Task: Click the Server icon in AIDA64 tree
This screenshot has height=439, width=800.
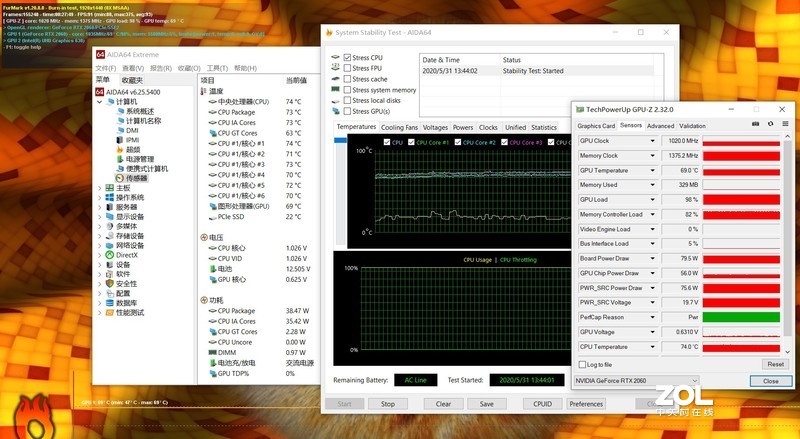Action: (110, 207)
